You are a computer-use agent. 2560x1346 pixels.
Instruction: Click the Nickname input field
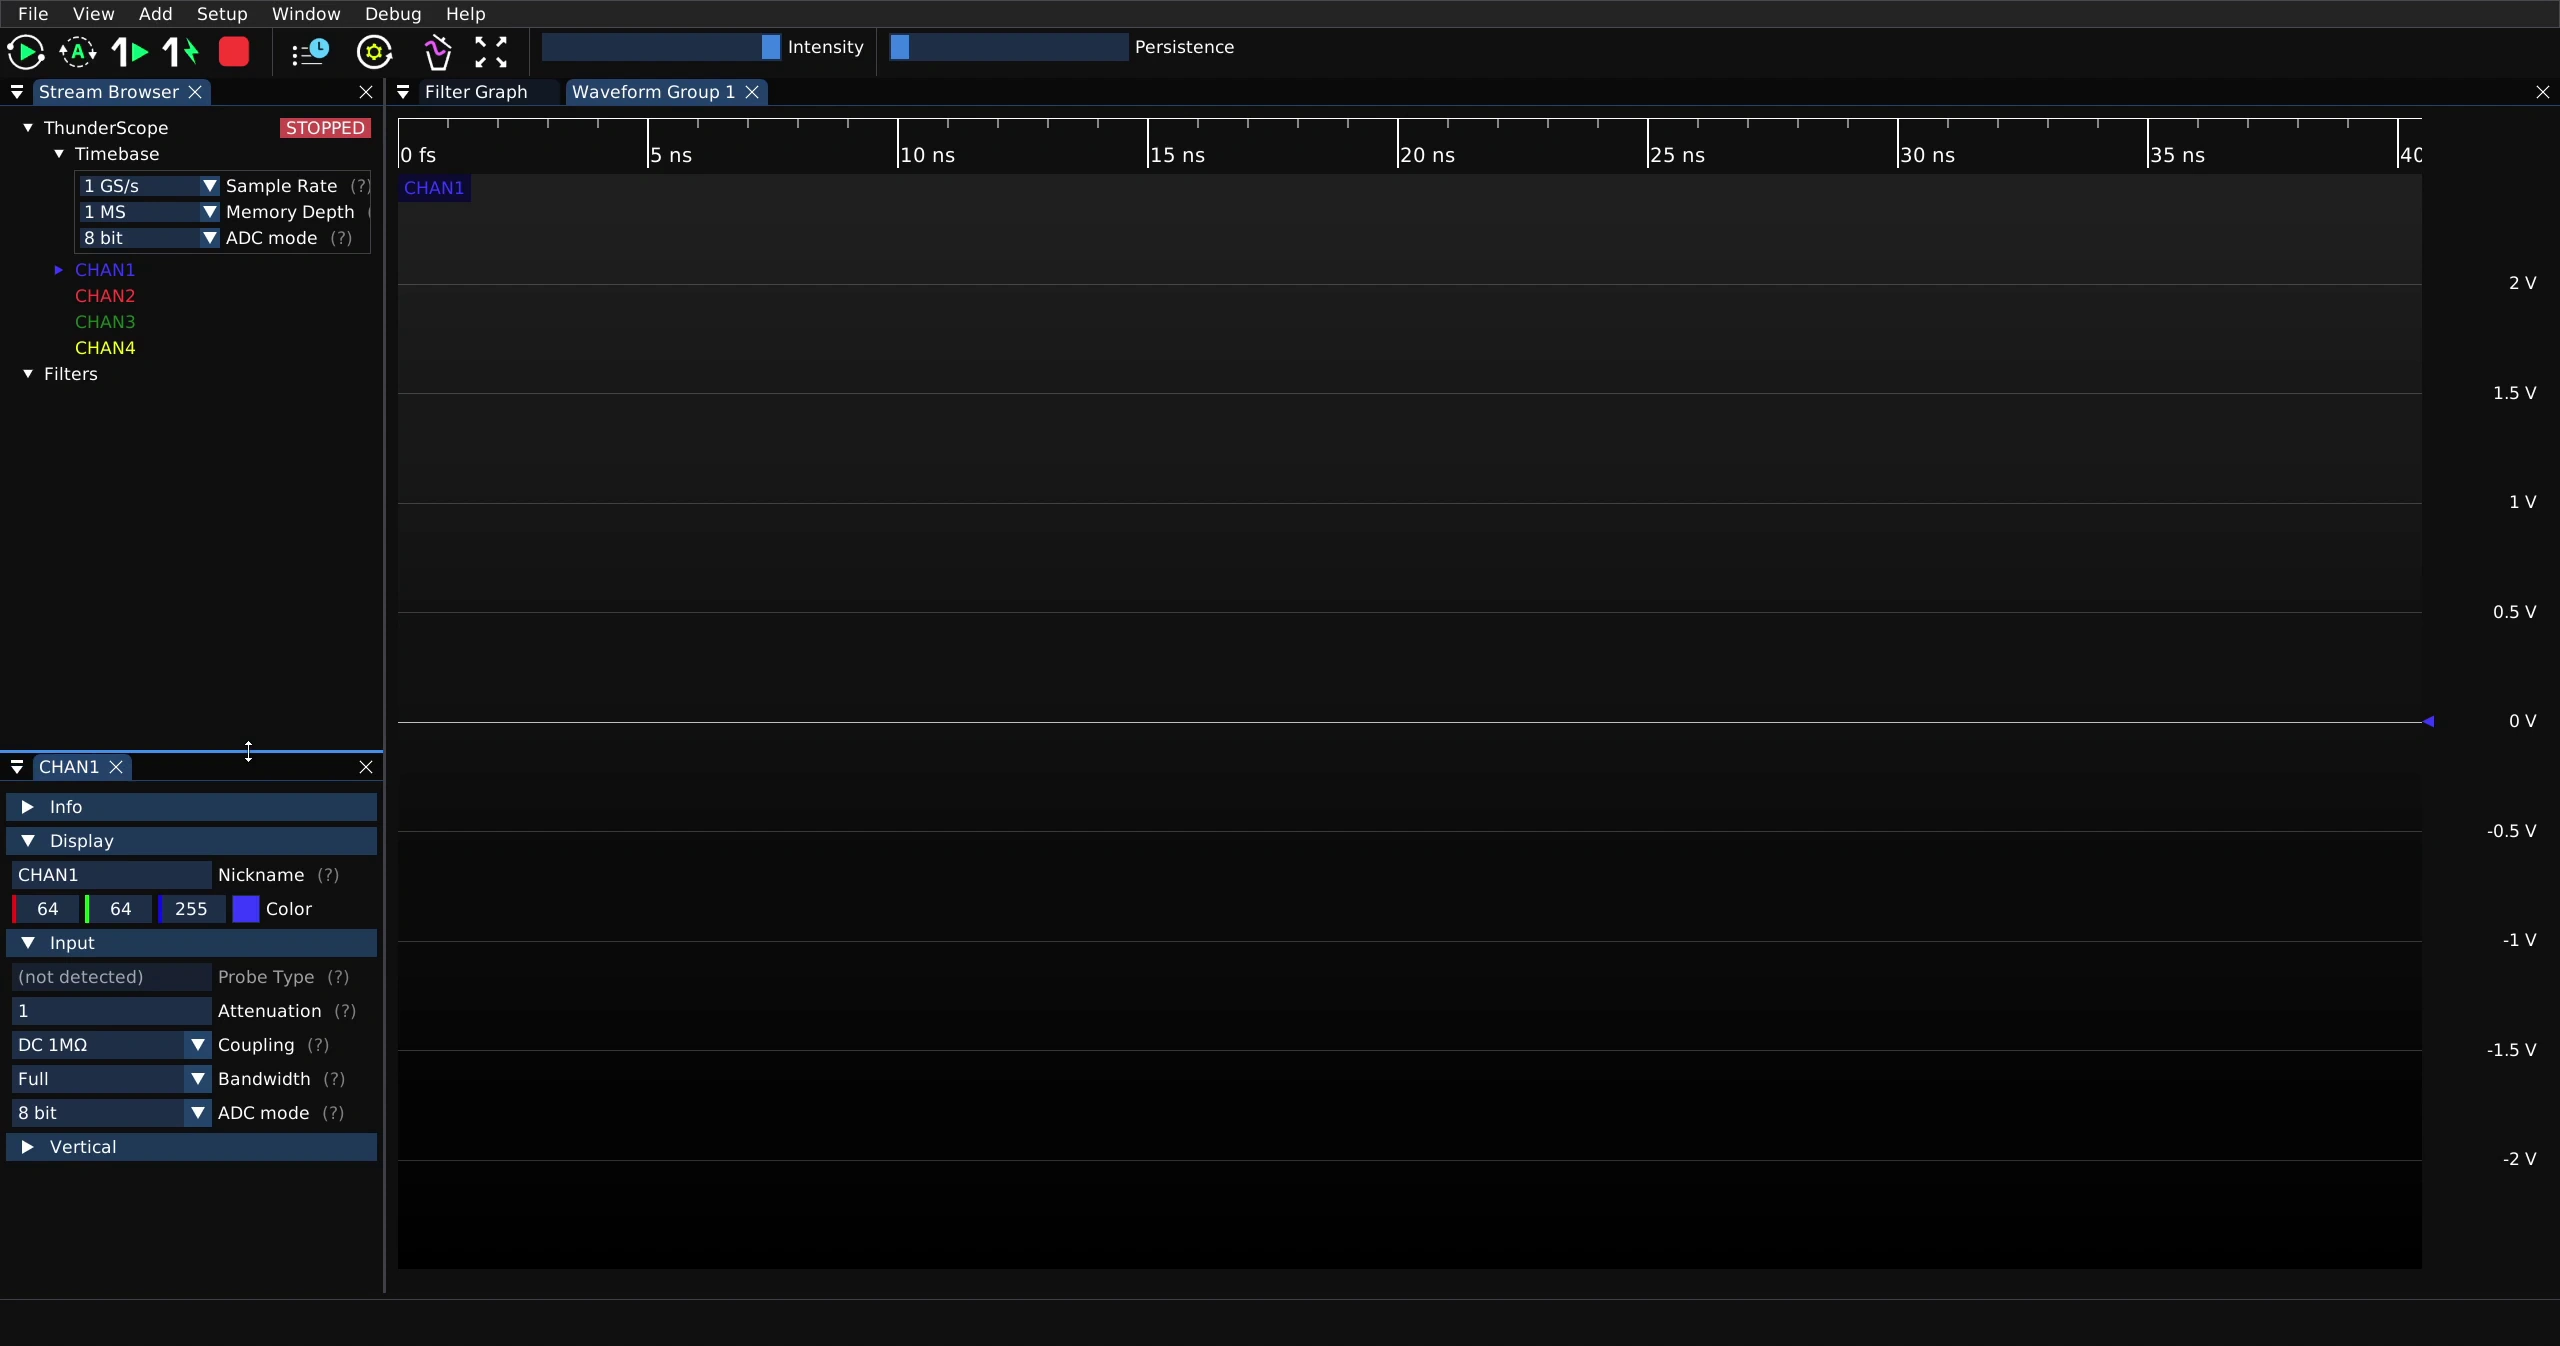click(111, 875)
